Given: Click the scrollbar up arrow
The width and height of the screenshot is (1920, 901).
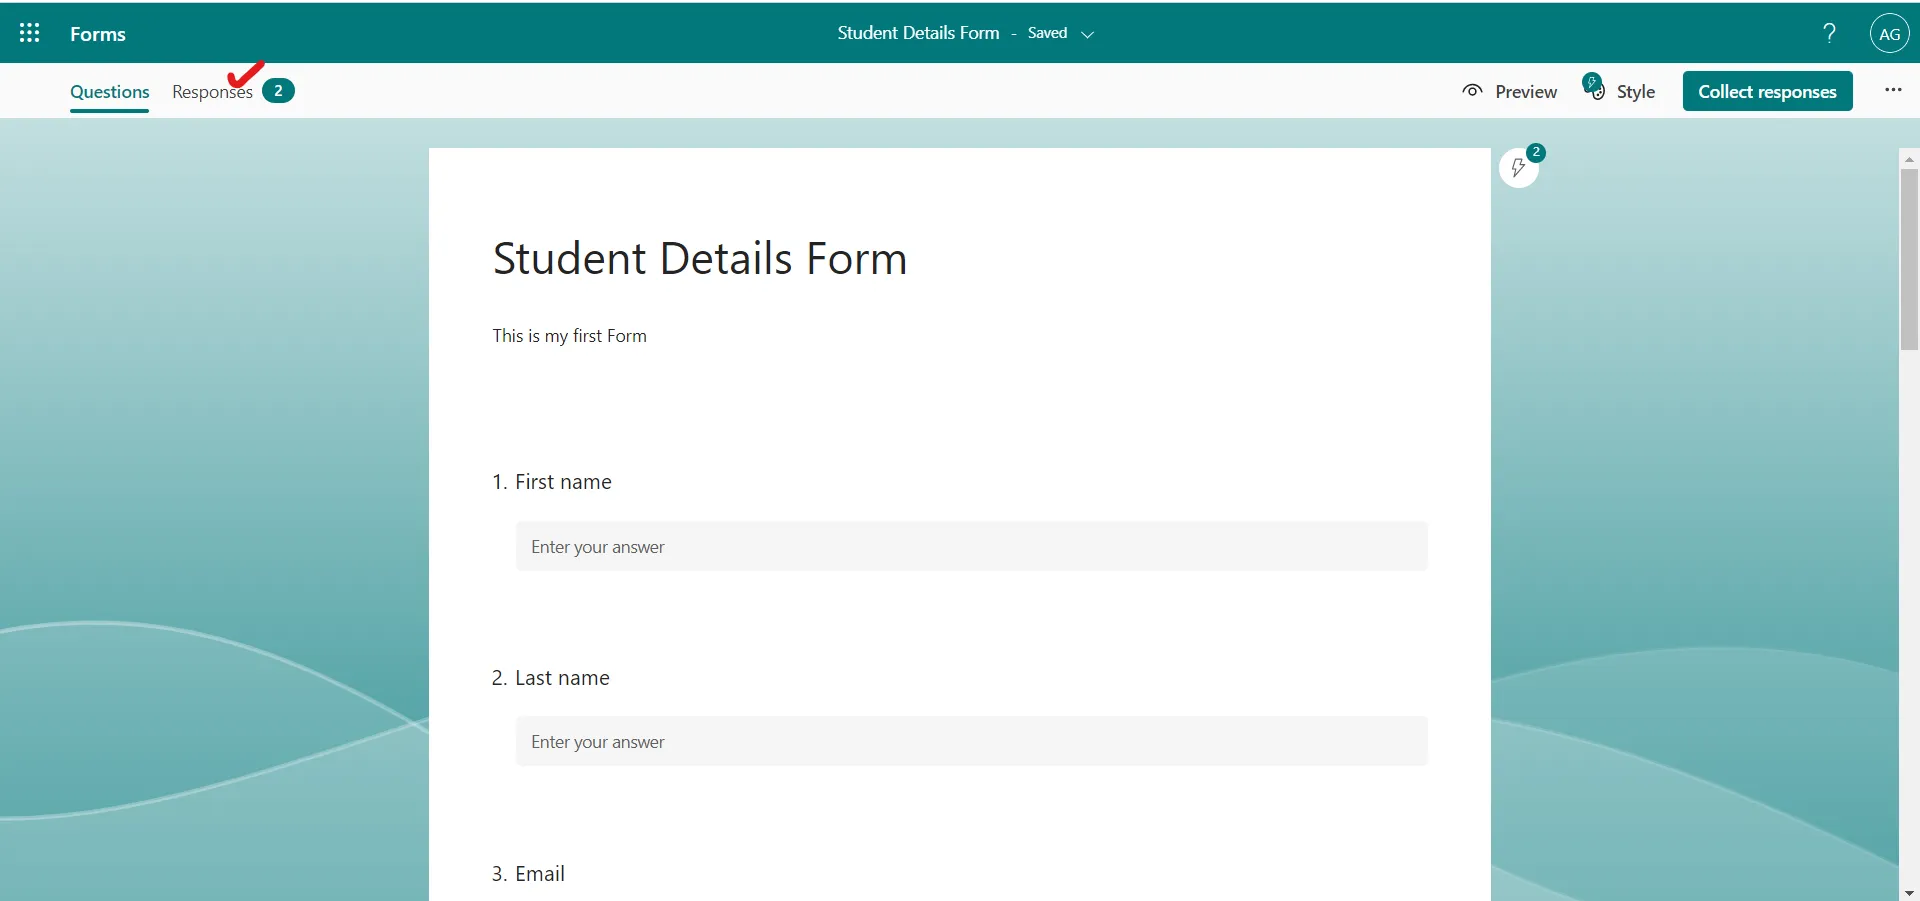Looking at the screenshot, I should point(1908,158).
